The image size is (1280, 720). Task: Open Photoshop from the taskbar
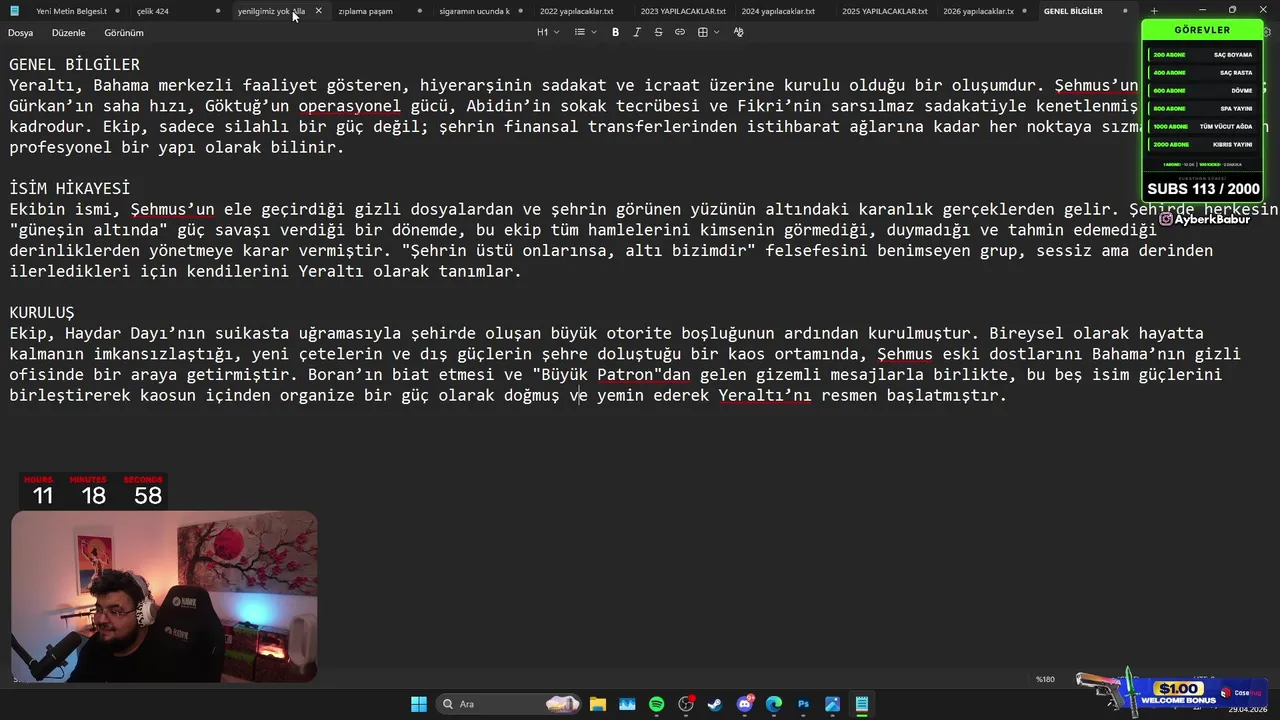pos(803,704)
